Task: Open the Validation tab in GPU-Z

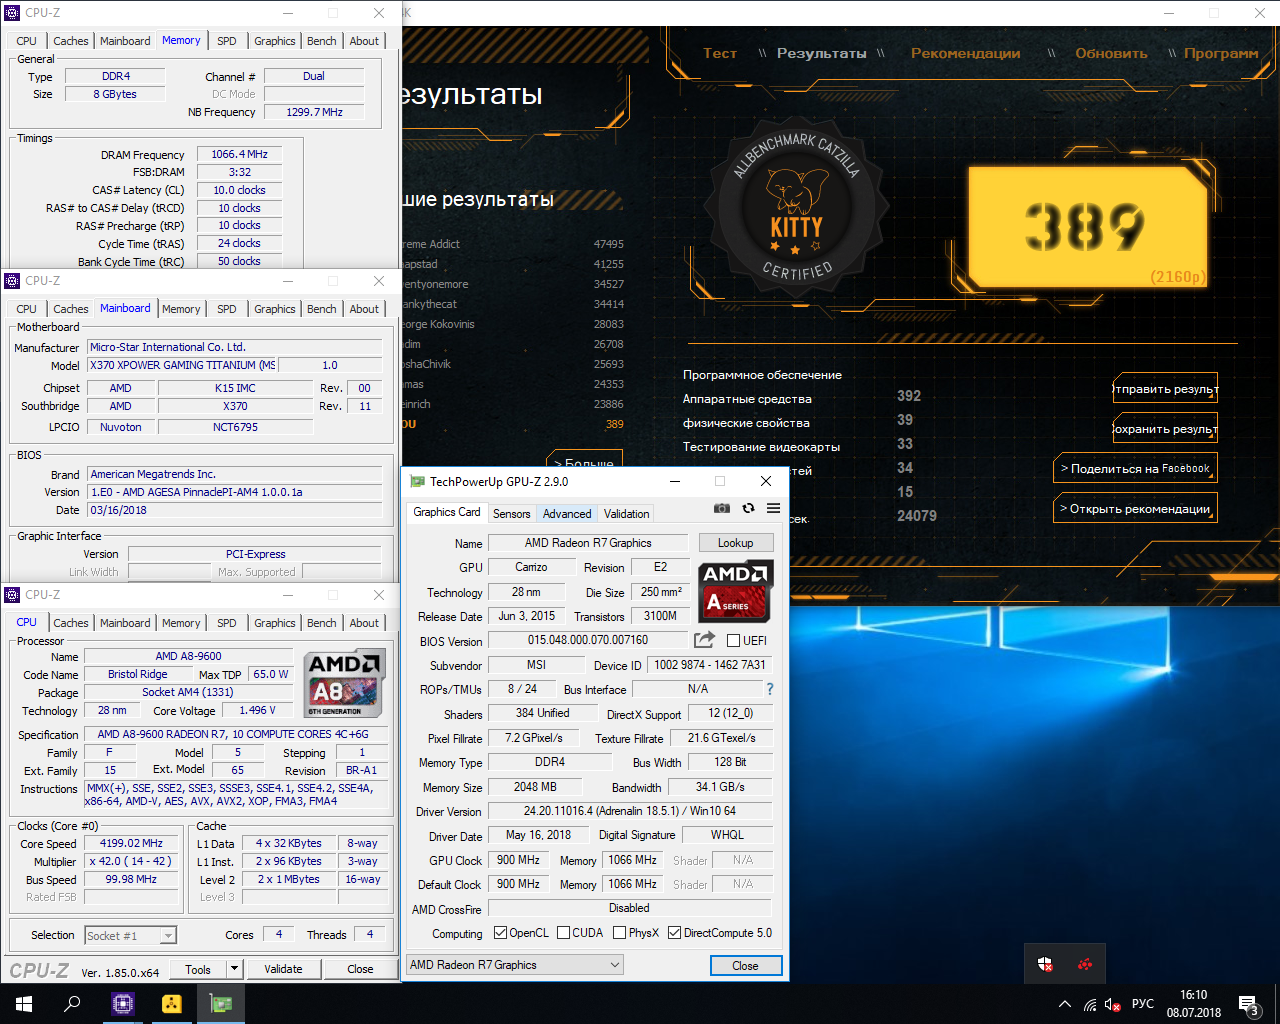Action: click(627, 513)
